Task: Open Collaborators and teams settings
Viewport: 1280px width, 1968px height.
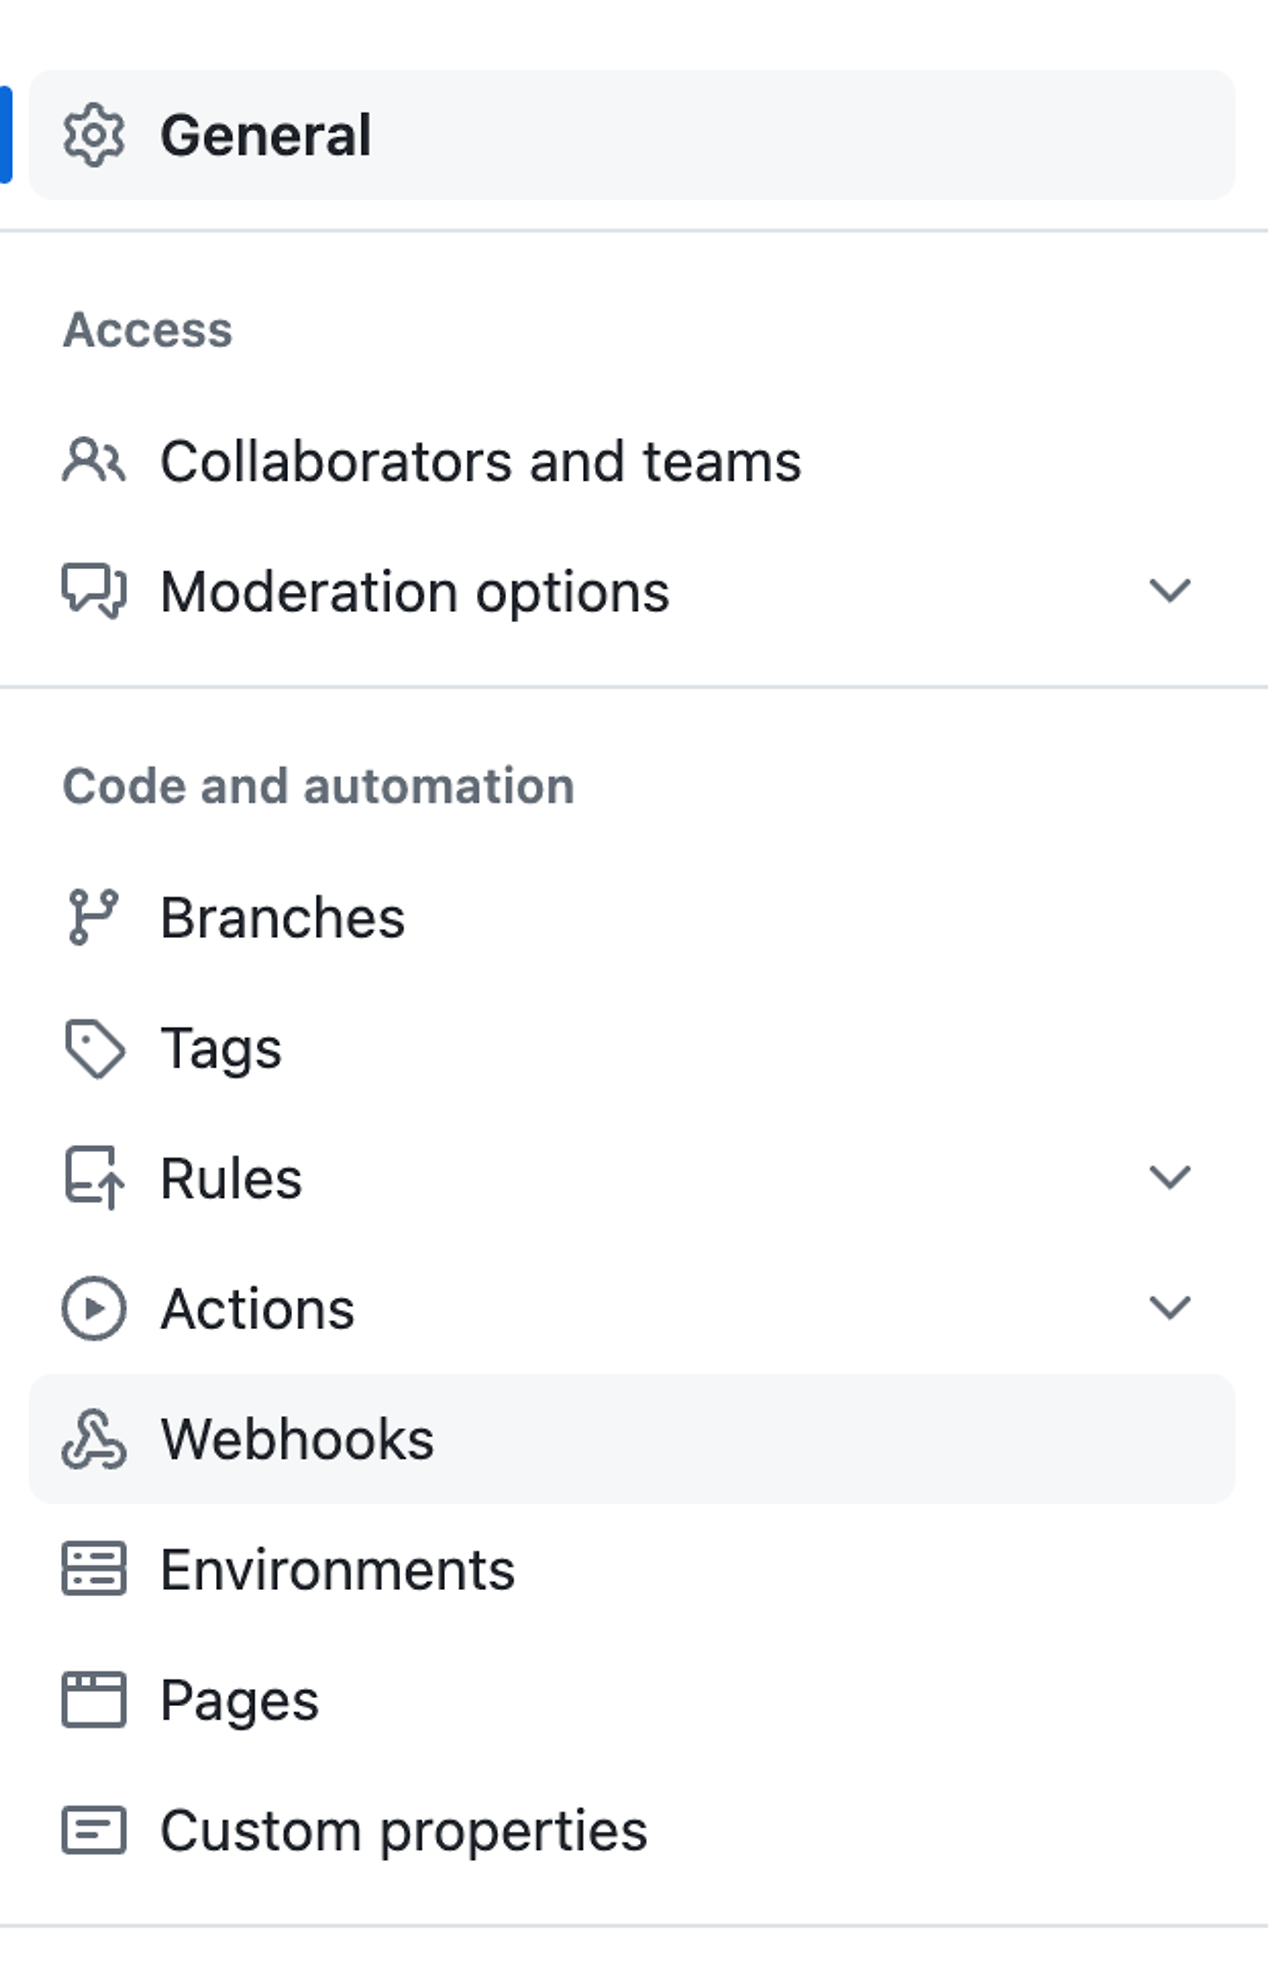Action: 480,461
